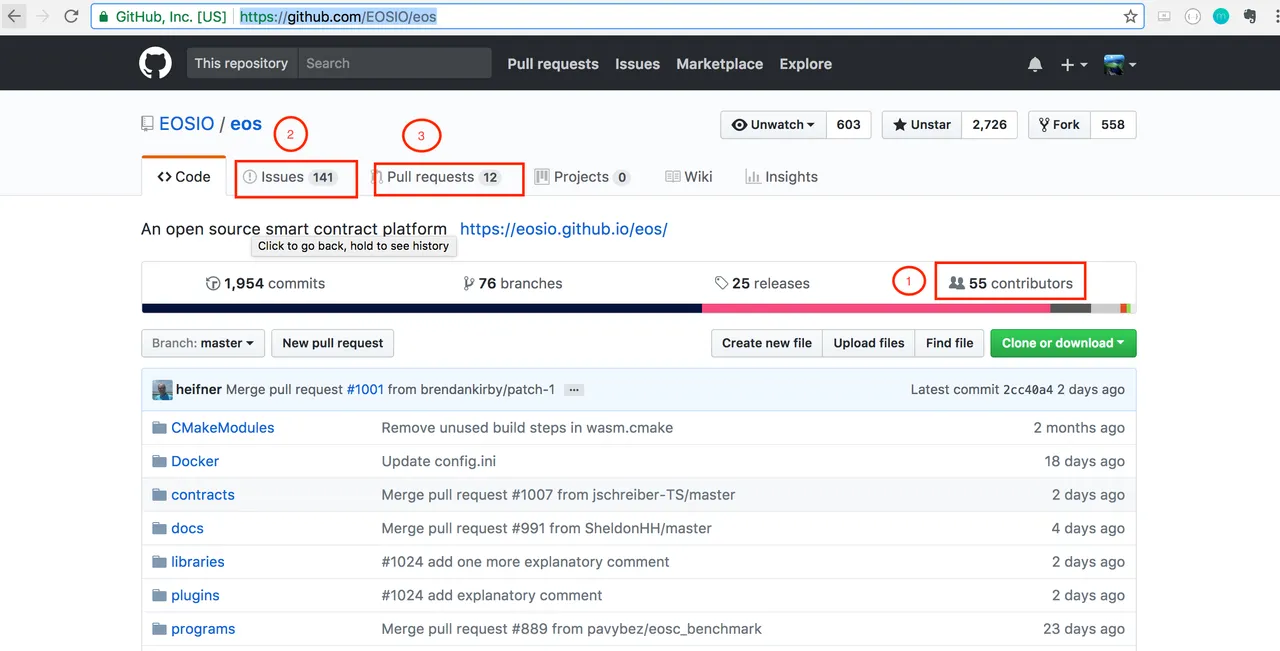
Task: Open pull request #1001 link
Action: (365, 390)
